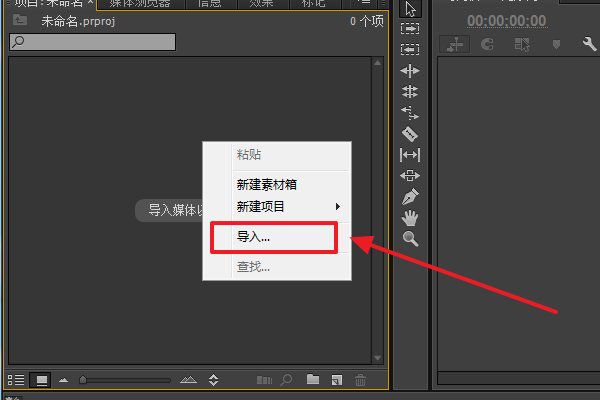Switch to the 信息 tab
Screen dimensions: 600x400
(x=209, y=4)
